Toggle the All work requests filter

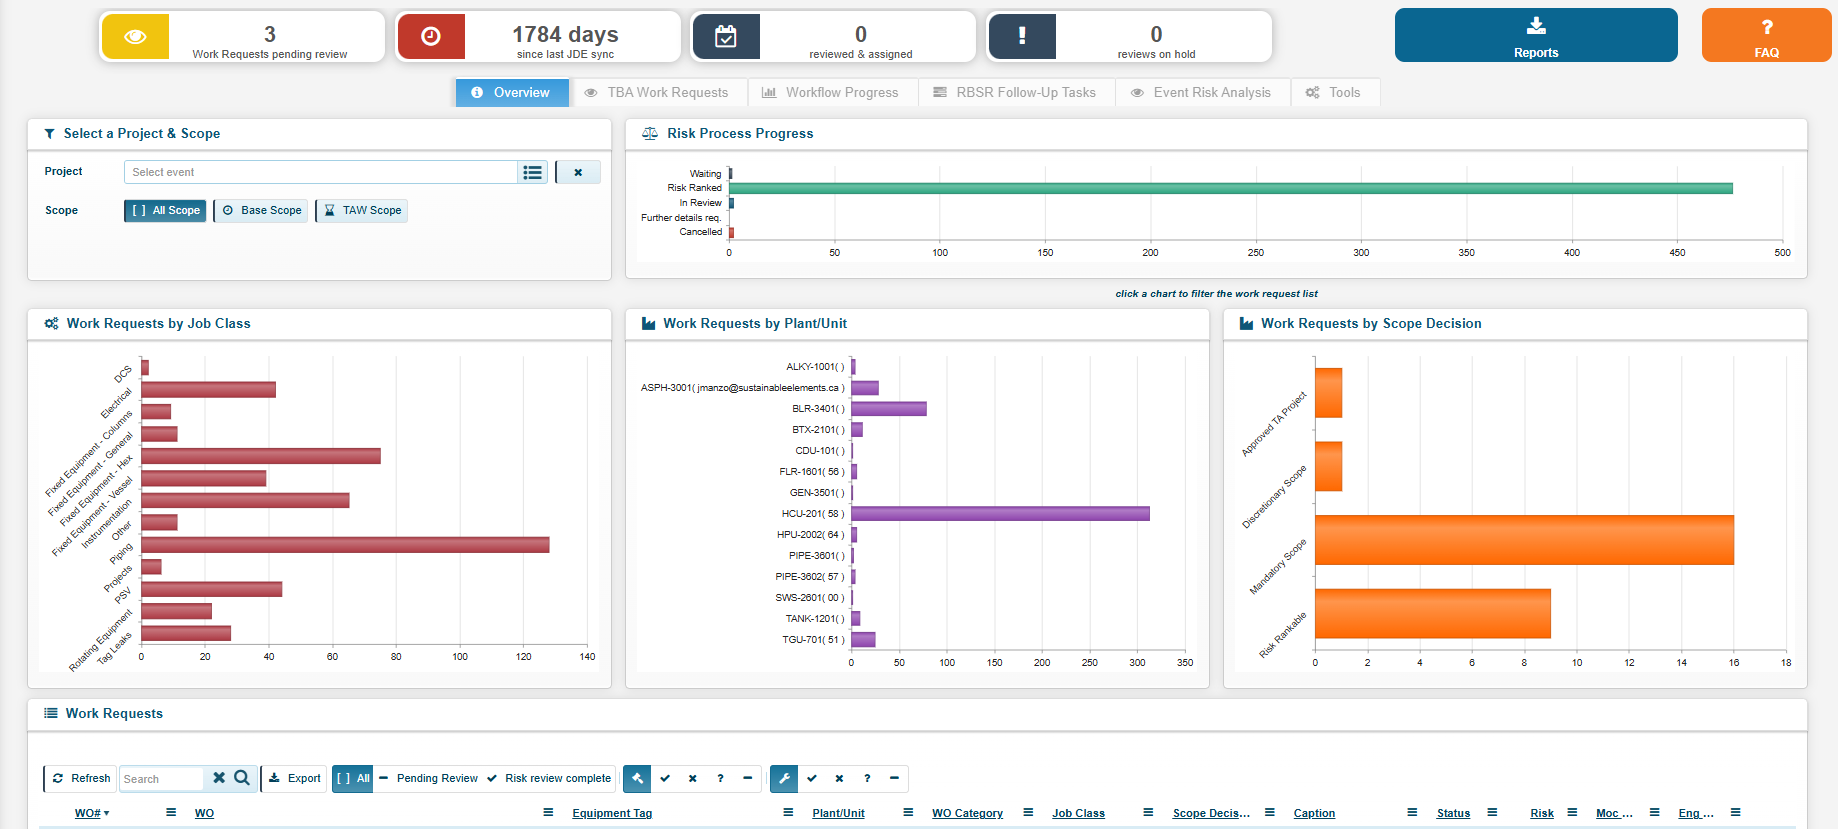point(353,778)
